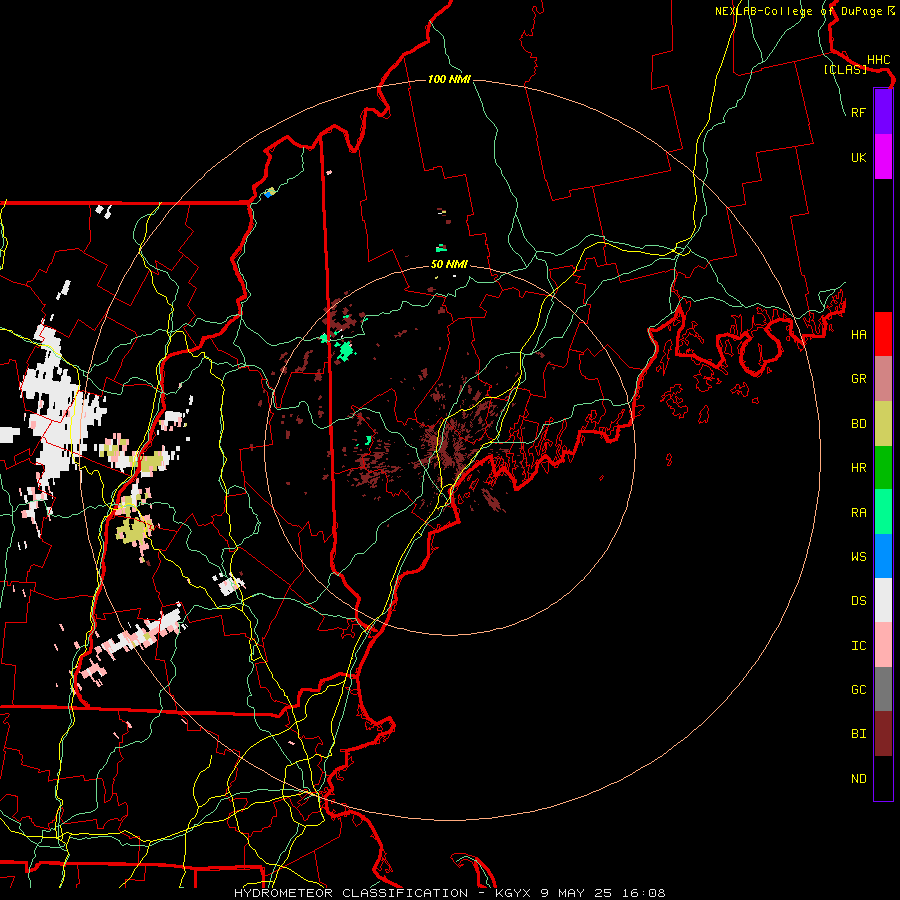The image size is (900, 900).
Task: Click the GC legend label
Action: (858, 689)
